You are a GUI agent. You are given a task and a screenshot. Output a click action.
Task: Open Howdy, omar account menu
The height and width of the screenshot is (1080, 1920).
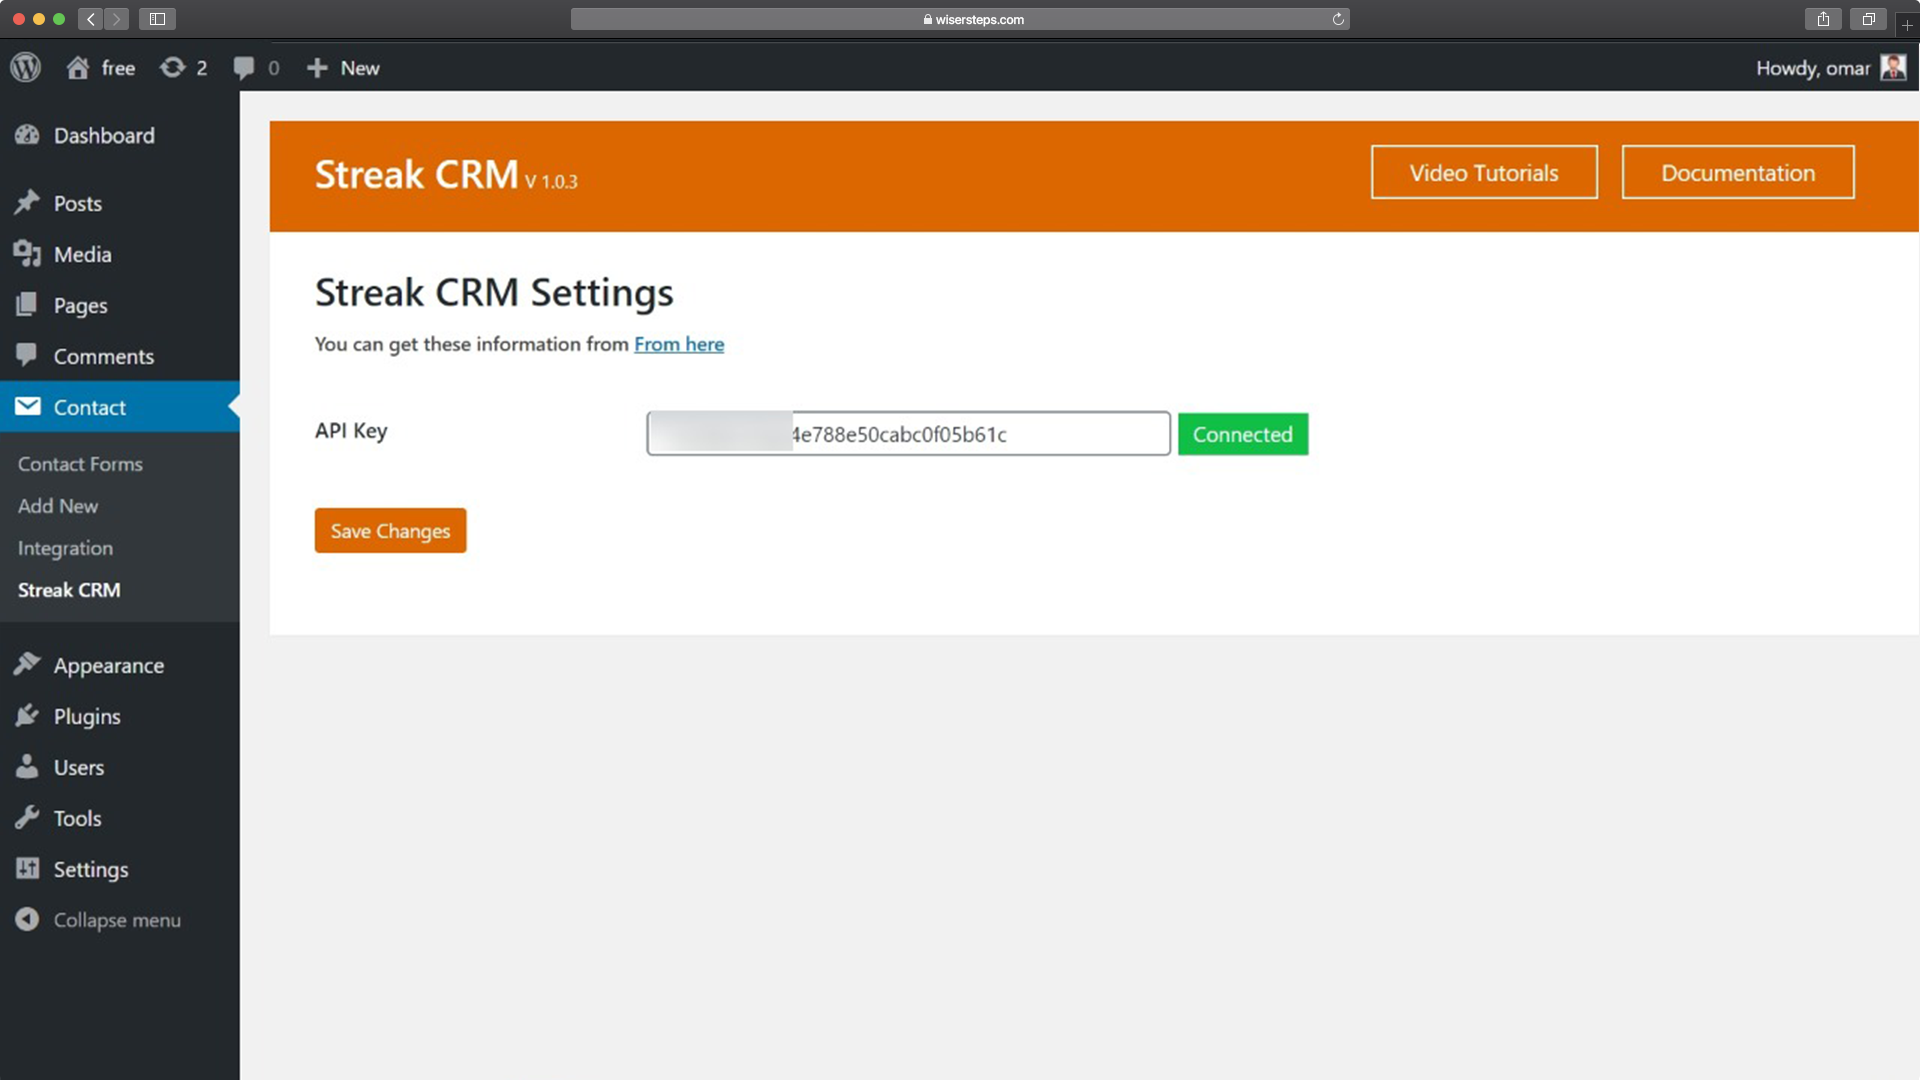point(1830,68)
